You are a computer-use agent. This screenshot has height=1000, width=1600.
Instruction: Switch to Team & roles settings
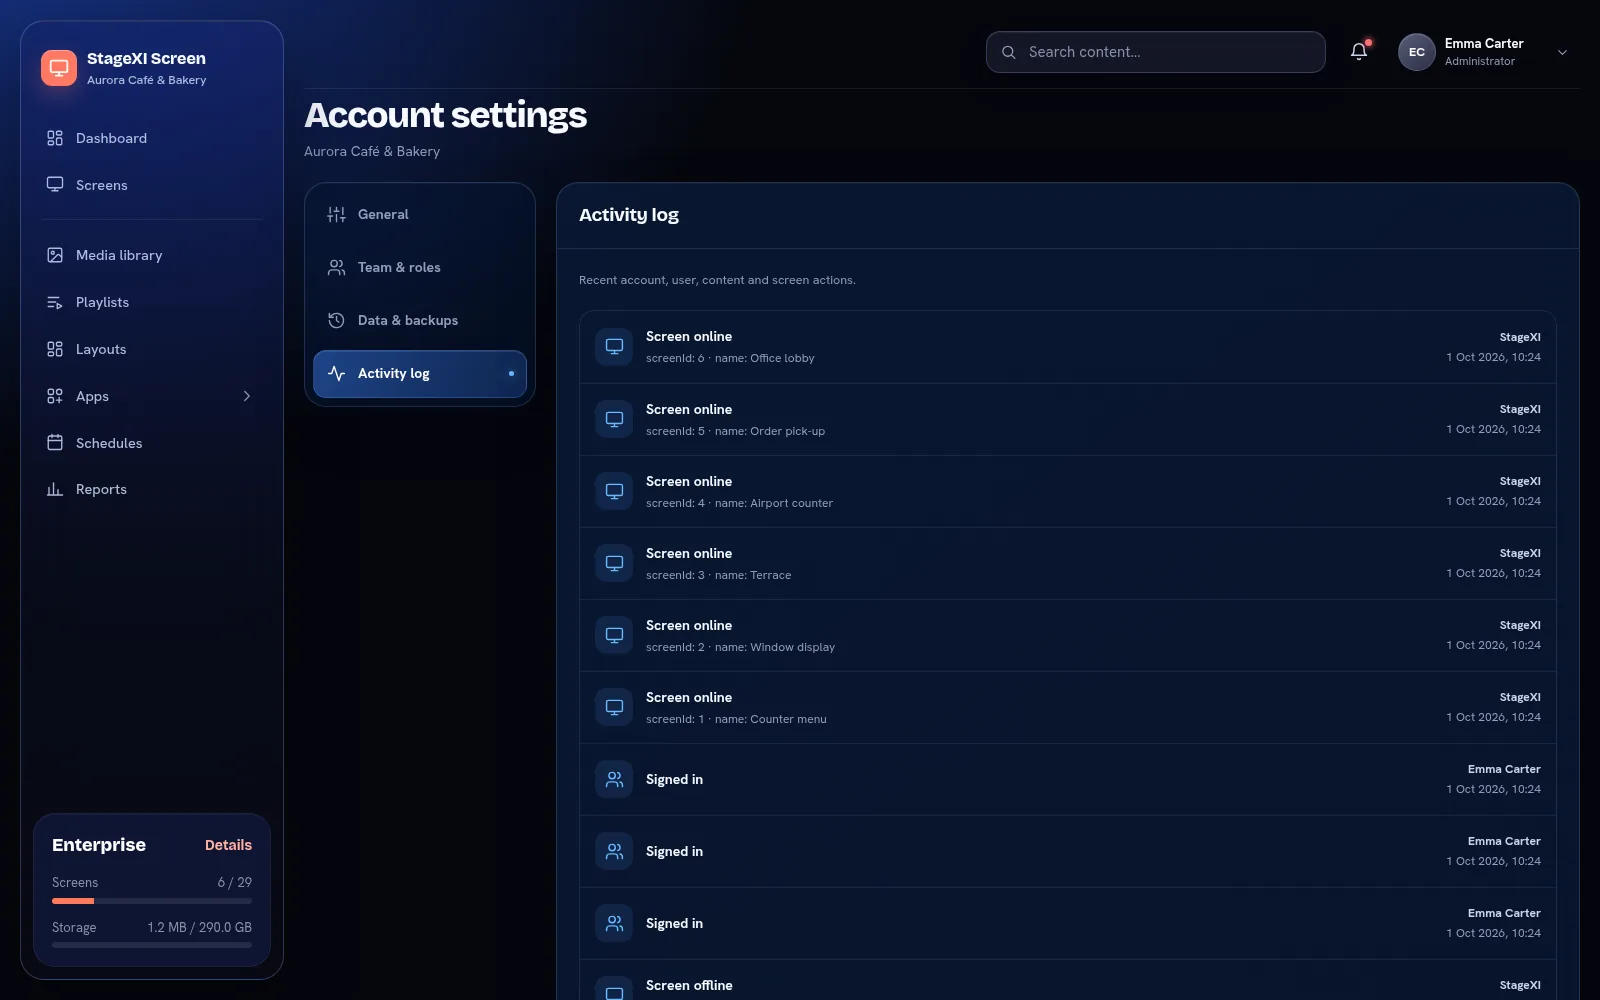(x=420, y=267)
